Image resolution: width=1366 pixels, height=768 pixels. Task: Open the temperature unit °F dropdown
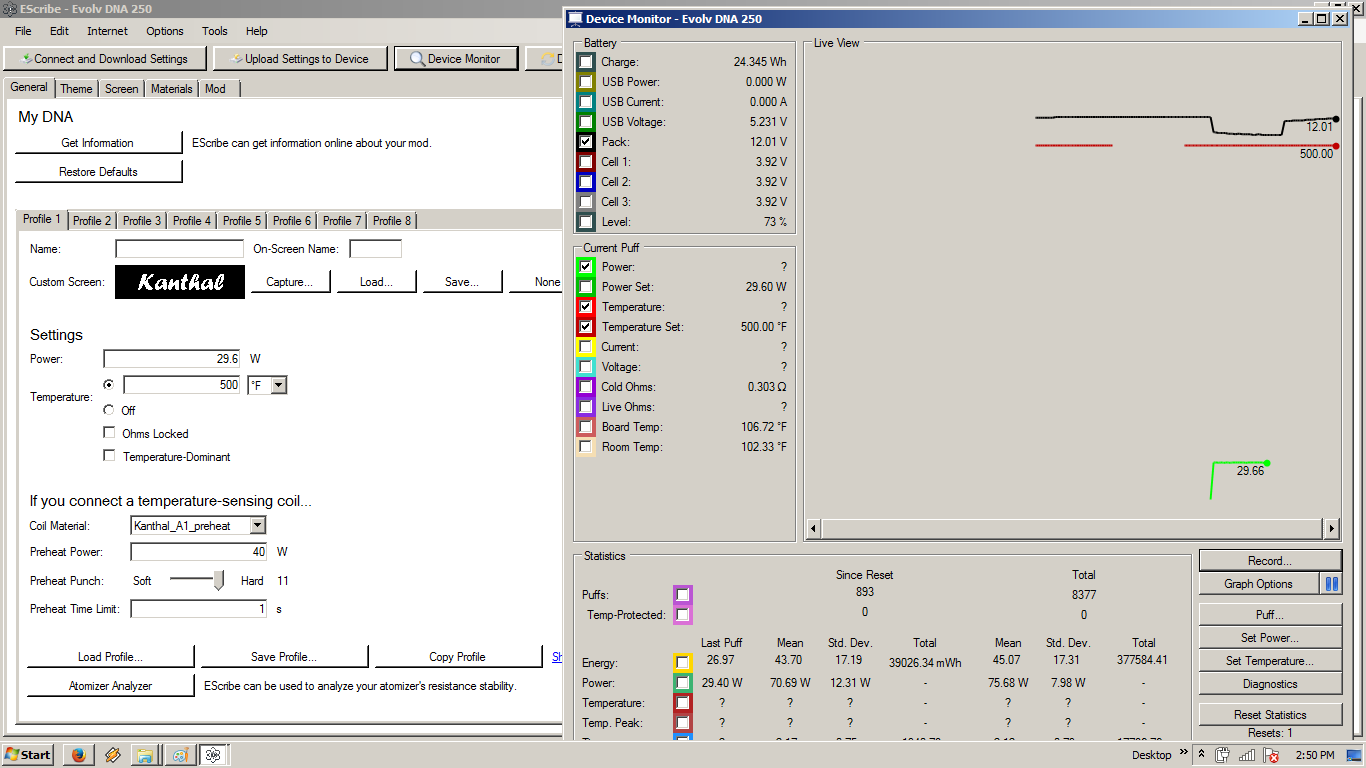click(278, 385)
